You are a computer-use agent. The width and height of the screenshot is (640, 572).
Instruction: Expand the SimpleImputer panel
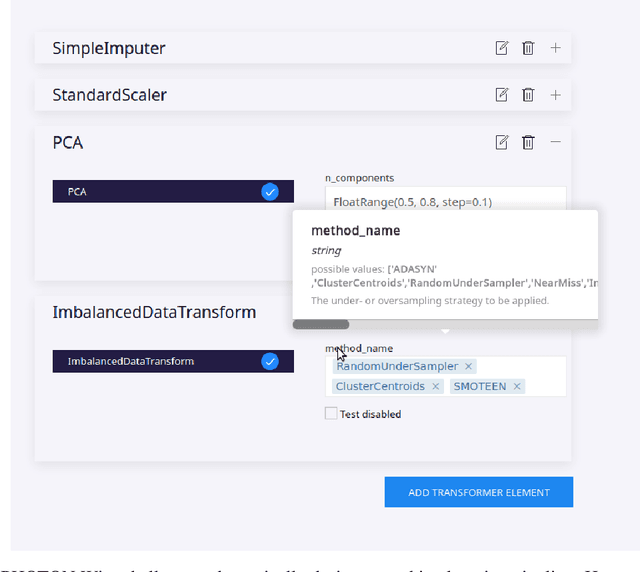click(x=556, y=48)
